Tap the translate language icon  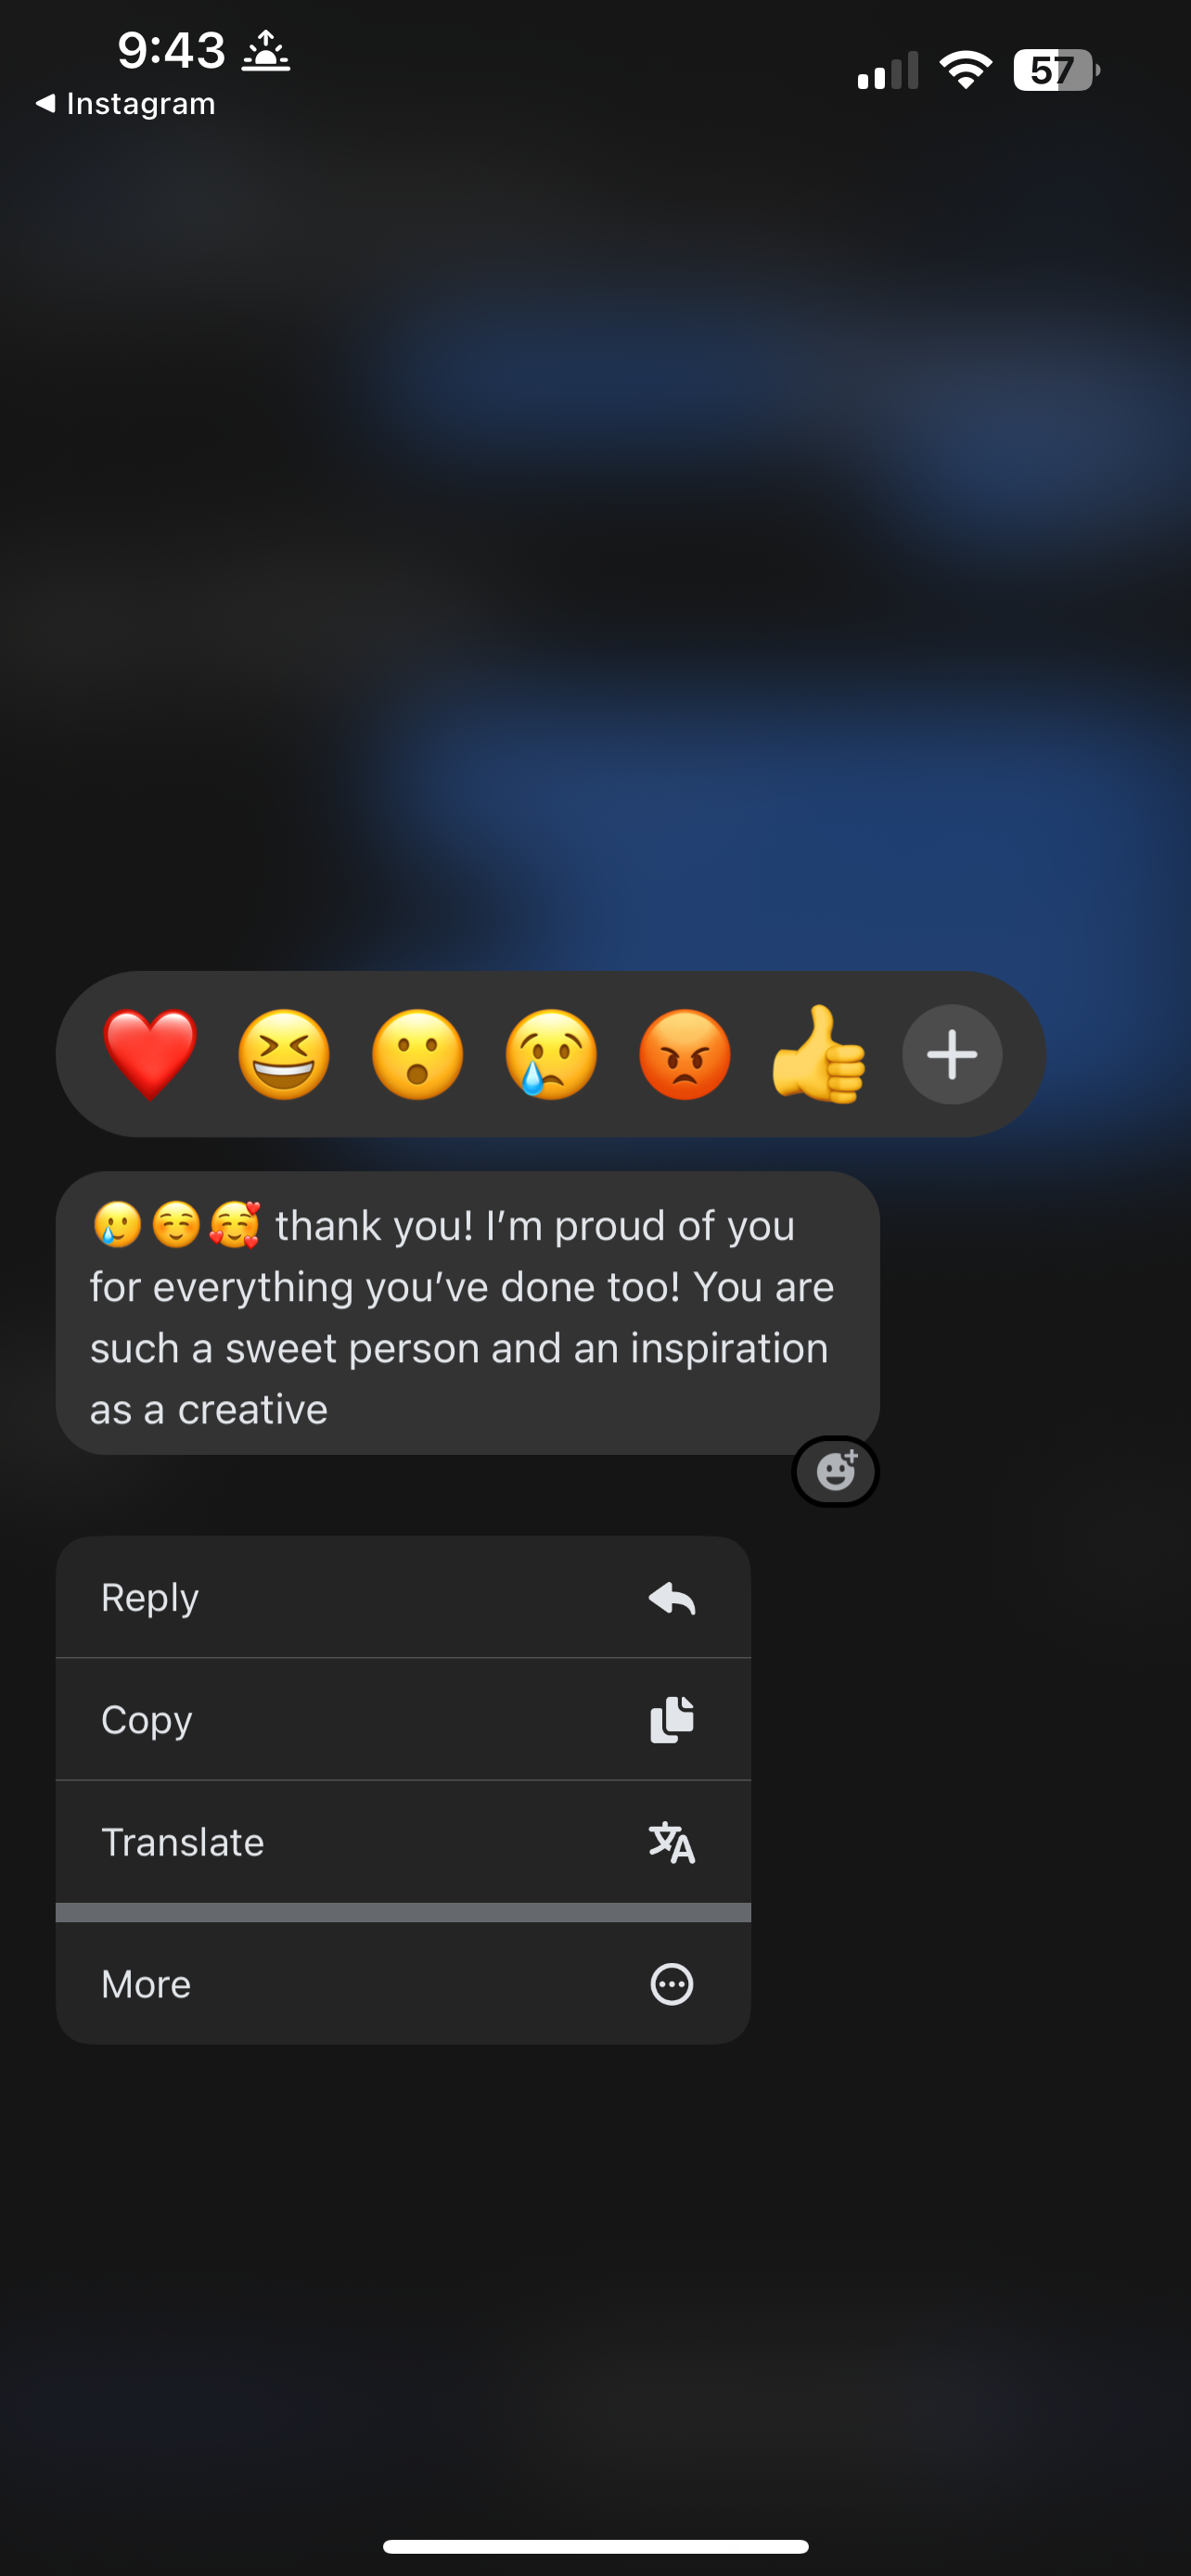pyautogui.click(x=672, y=1842)
